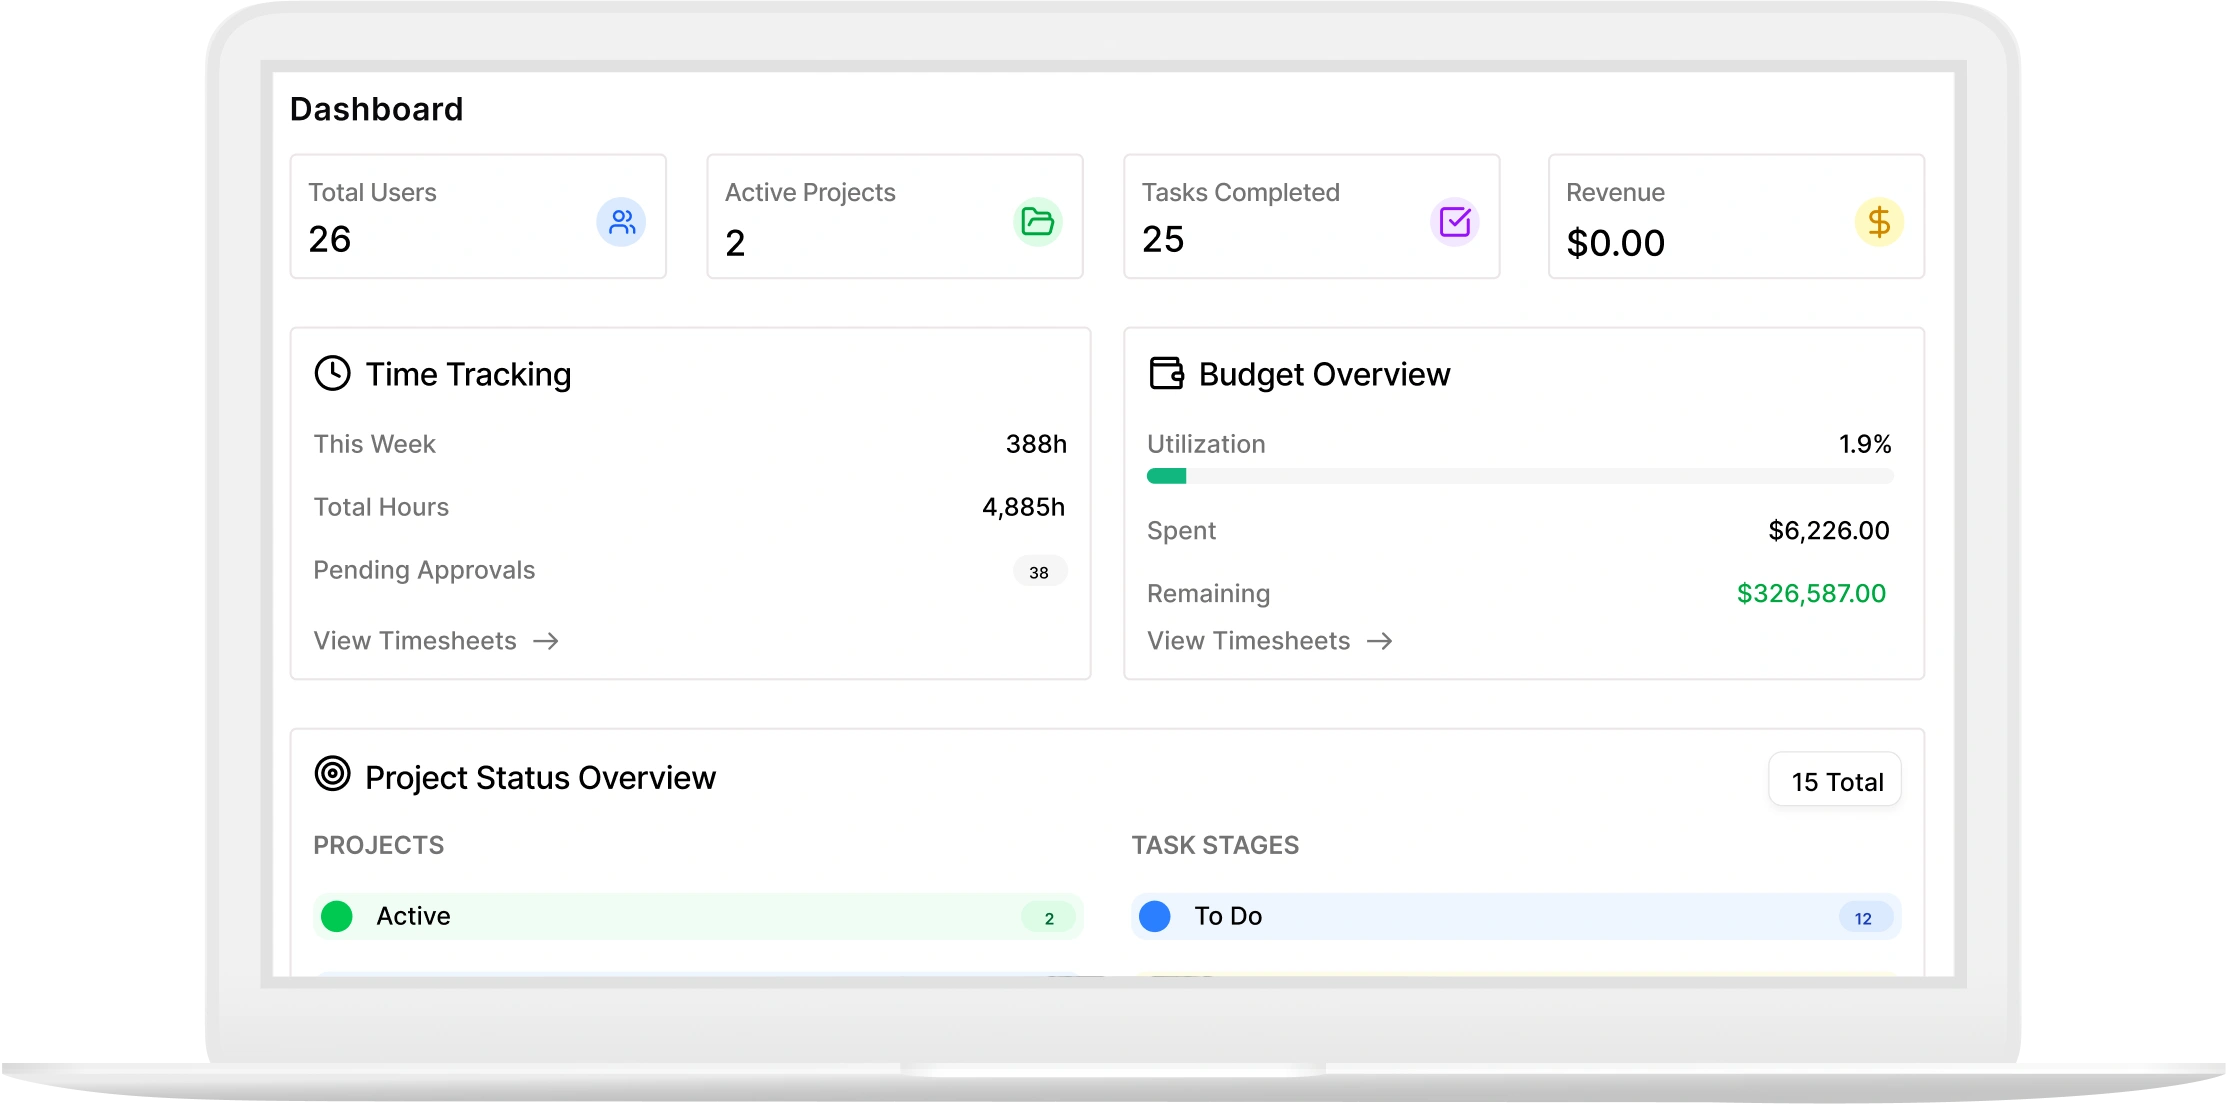Click the Dashboard heading
Image resolution: width=2228 pixels, height=1112 pixels.
[377, 109]
